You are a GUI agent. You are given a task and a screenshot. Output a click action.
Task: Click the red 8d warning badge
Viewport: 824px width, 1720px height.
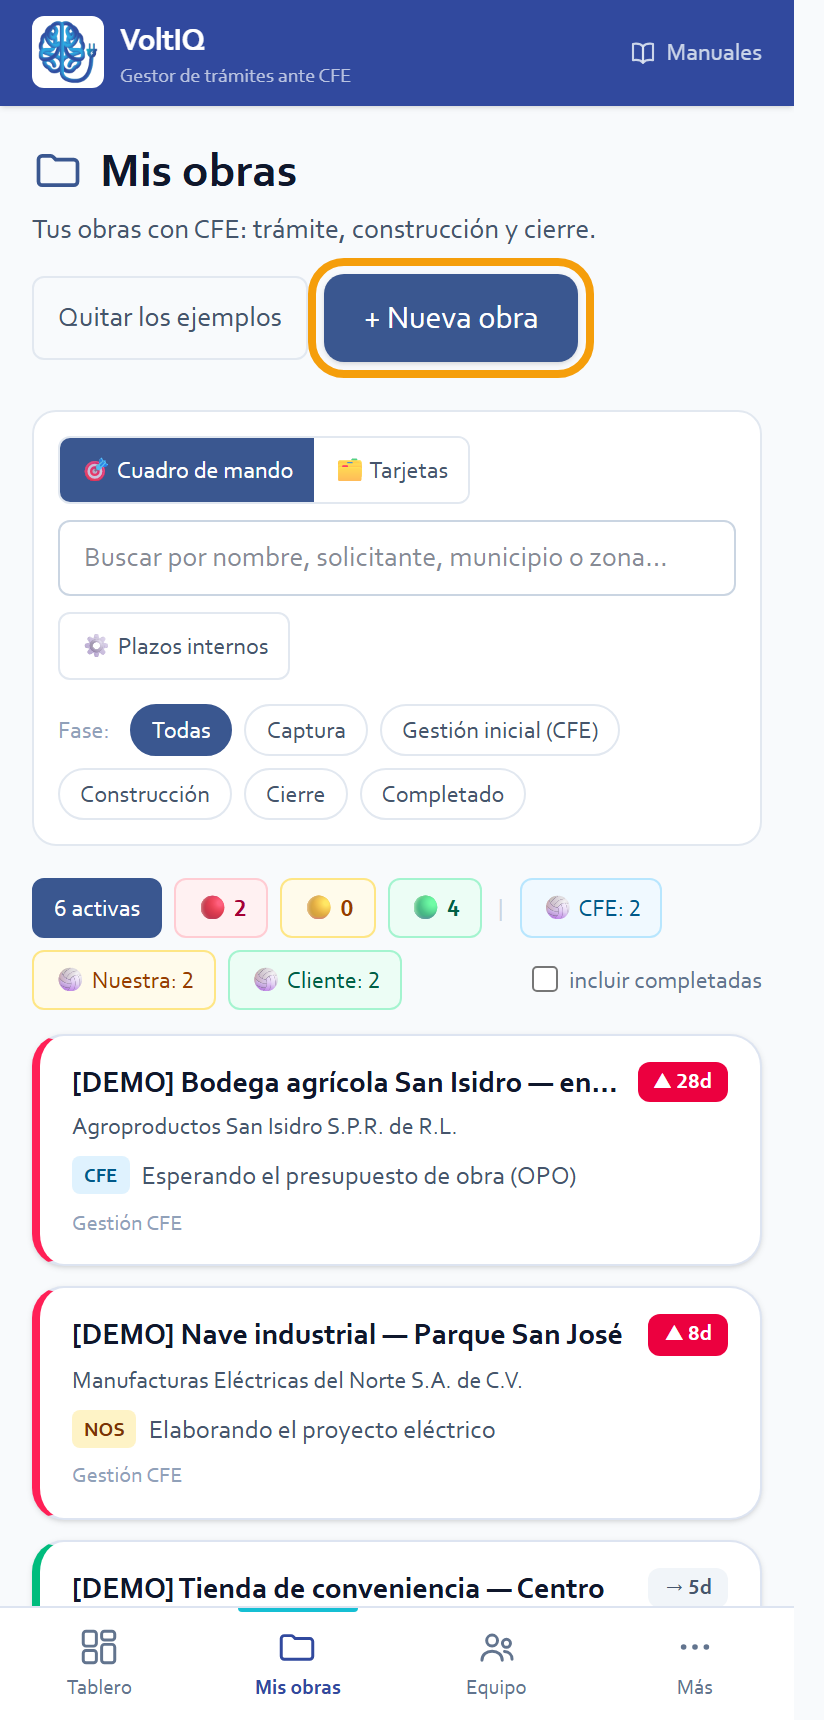(688, 1334)
